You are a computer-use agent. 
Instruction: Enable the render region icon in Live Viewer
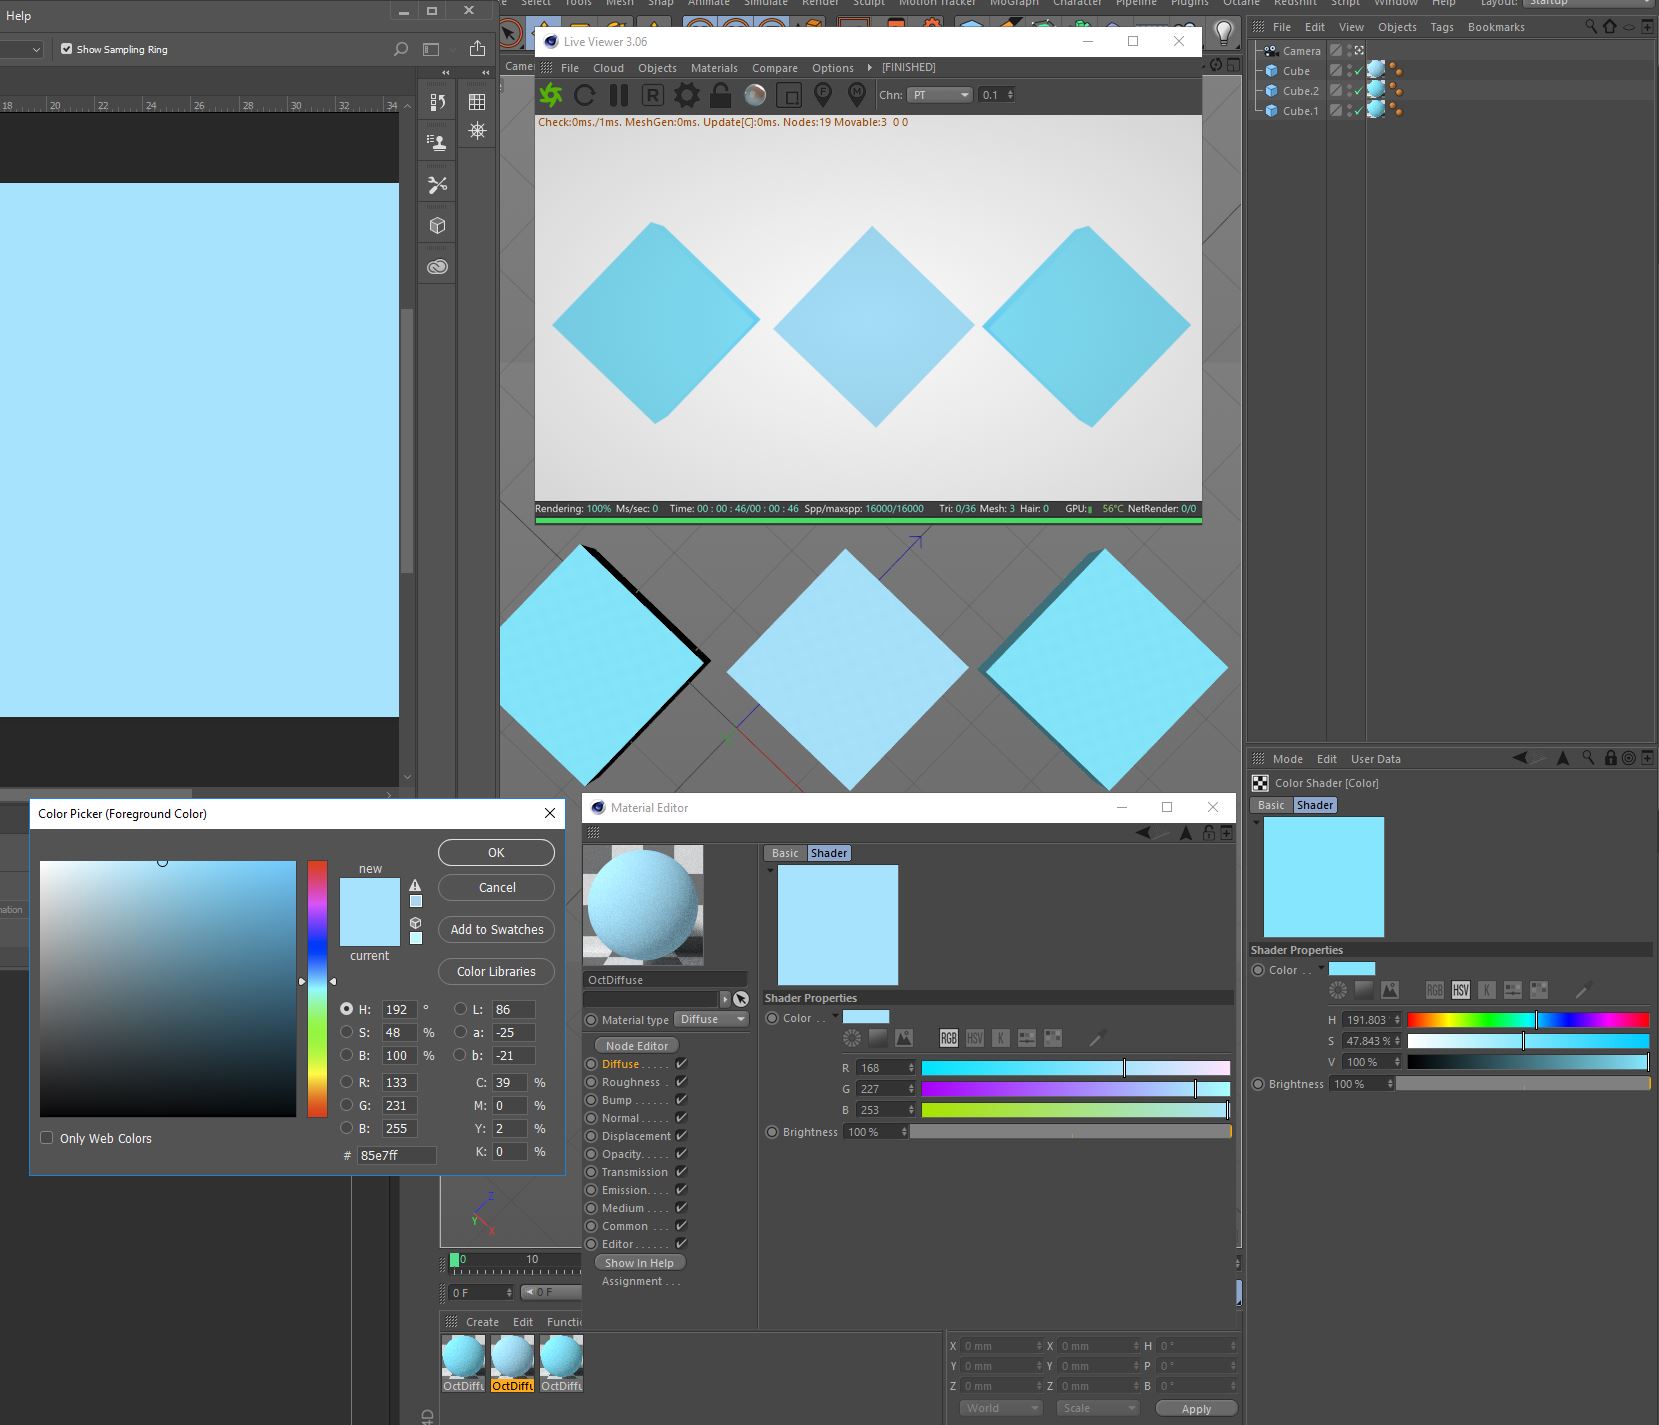(789, 95)
